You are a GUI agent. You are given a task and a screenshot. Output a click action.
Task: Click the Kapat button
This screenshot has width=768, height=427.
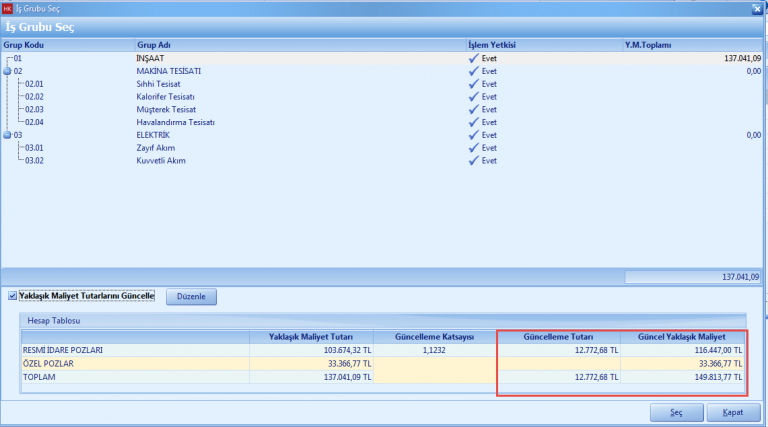[x=732, y=412]
